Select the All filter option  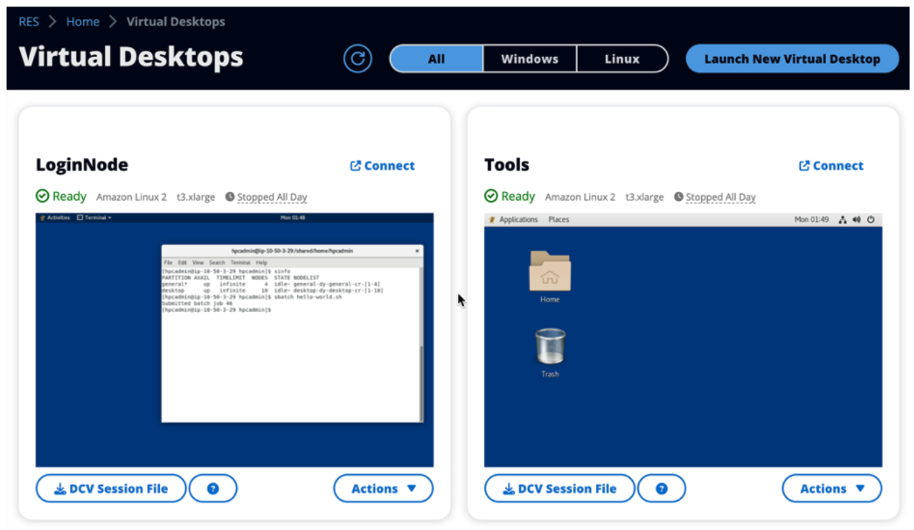coord(436,59)
